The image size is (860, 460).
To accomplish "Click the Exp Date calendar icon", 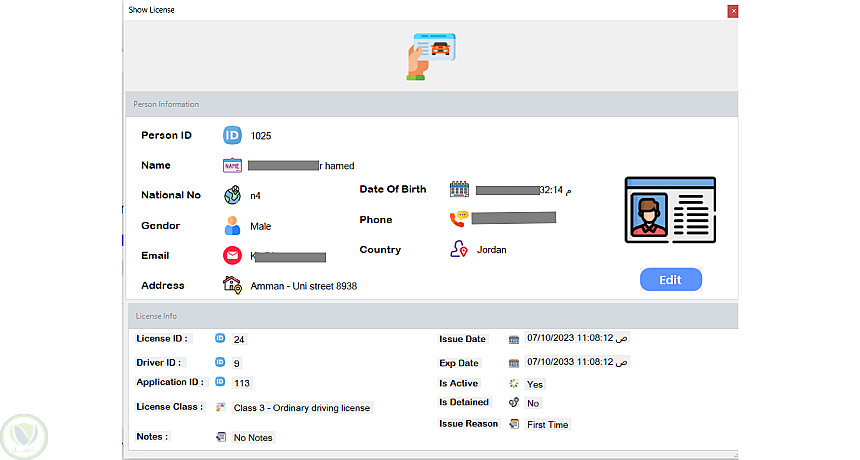I will click(513, 363).
